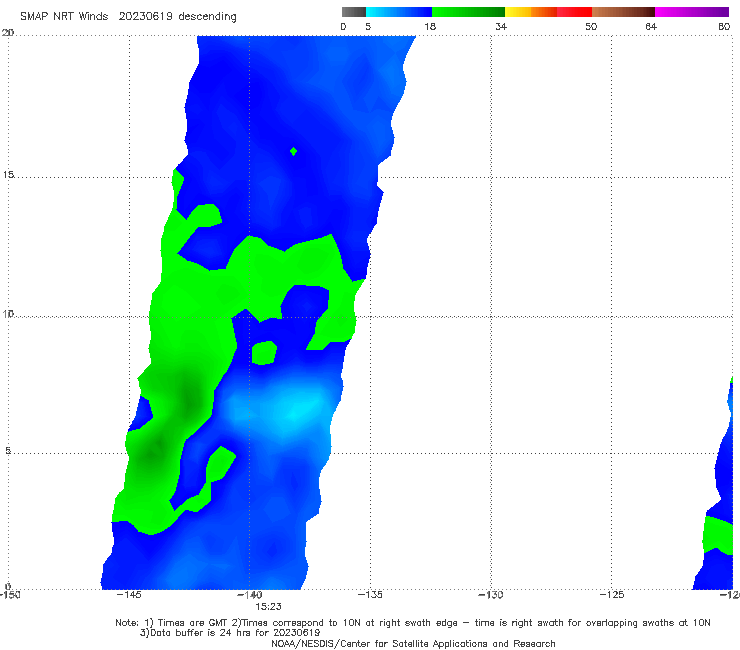Image resolution: width=740 pixels, height=650 pixels.
Task: Click the color bar label '18'
Action: point(429,26)
